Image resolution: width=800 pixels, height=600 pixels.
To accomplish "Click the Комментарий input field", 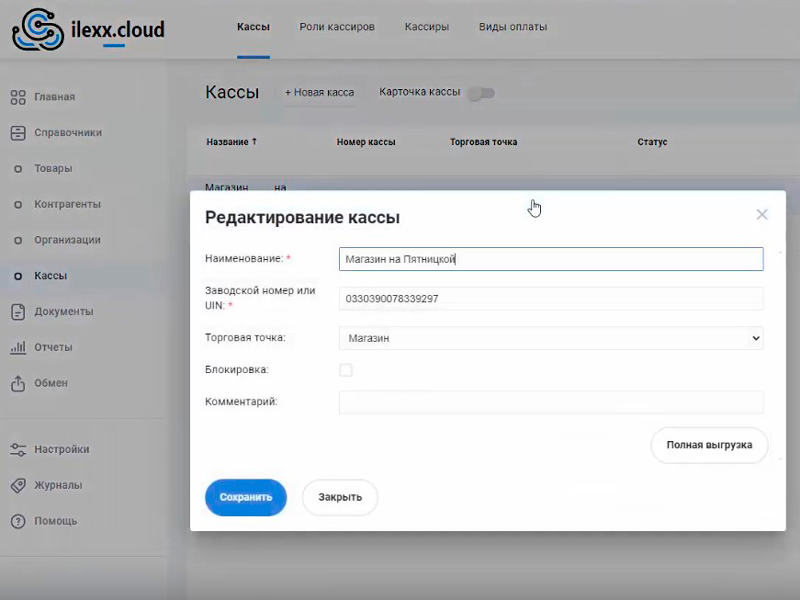I will [551, 402].
